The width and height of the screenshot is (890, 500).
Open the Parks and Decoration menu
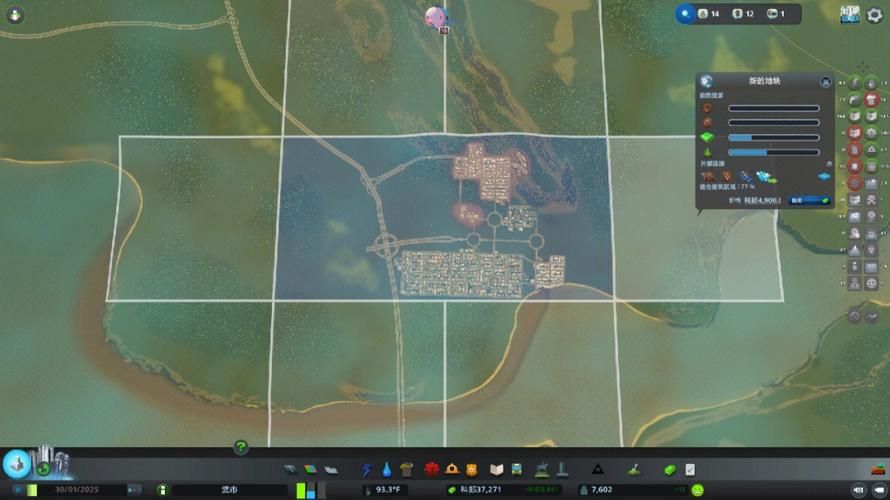tap(542, 469)
